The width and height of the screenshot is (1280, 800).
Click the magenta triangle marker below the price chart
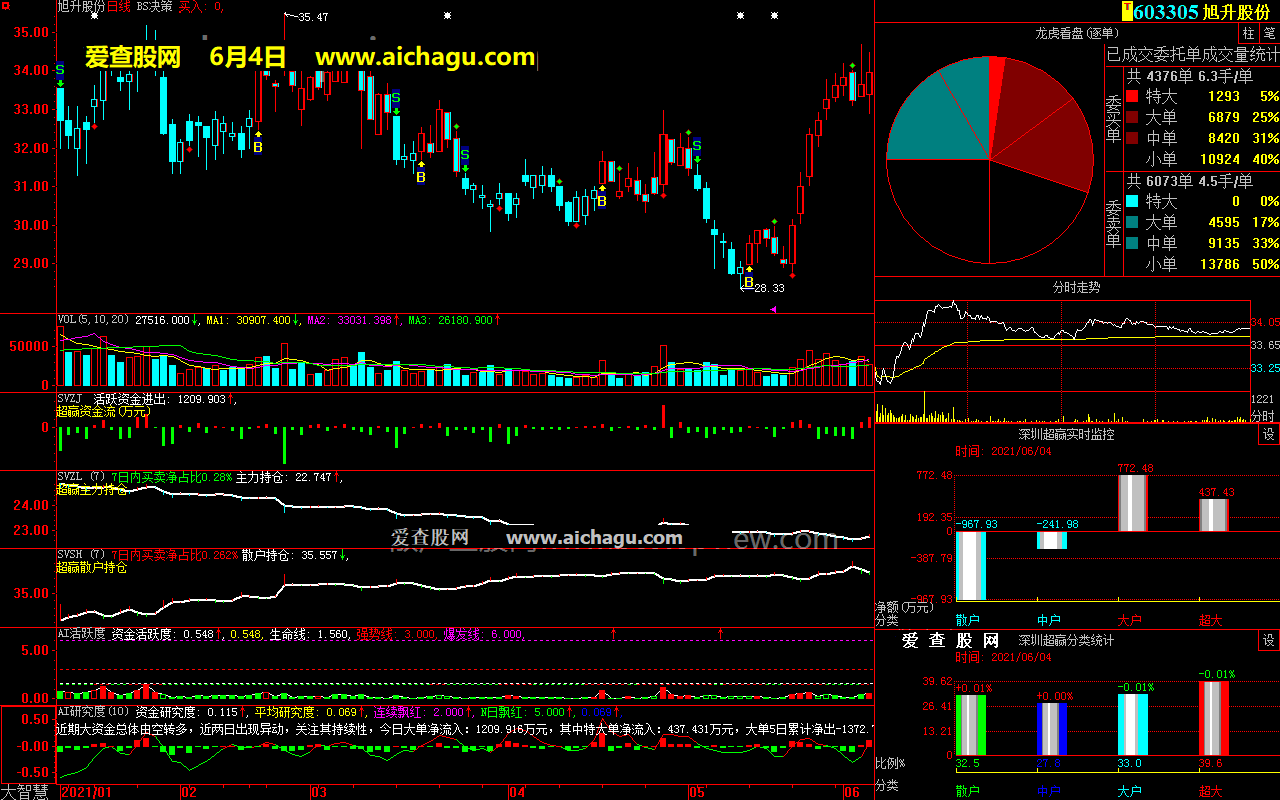772,309
